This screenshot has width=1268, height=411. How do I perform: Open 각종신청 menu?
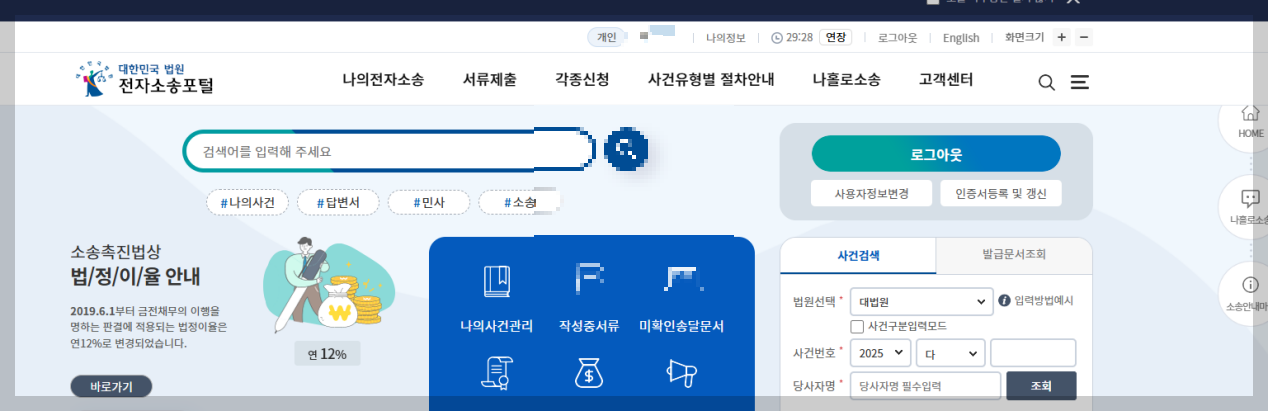582,80
